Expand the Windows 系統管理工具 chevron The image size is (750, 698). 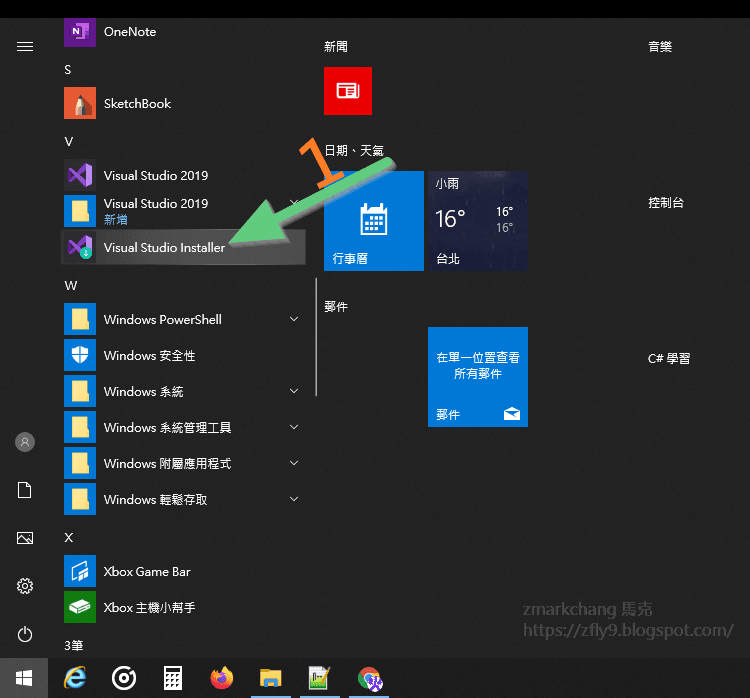coord(294,427)
